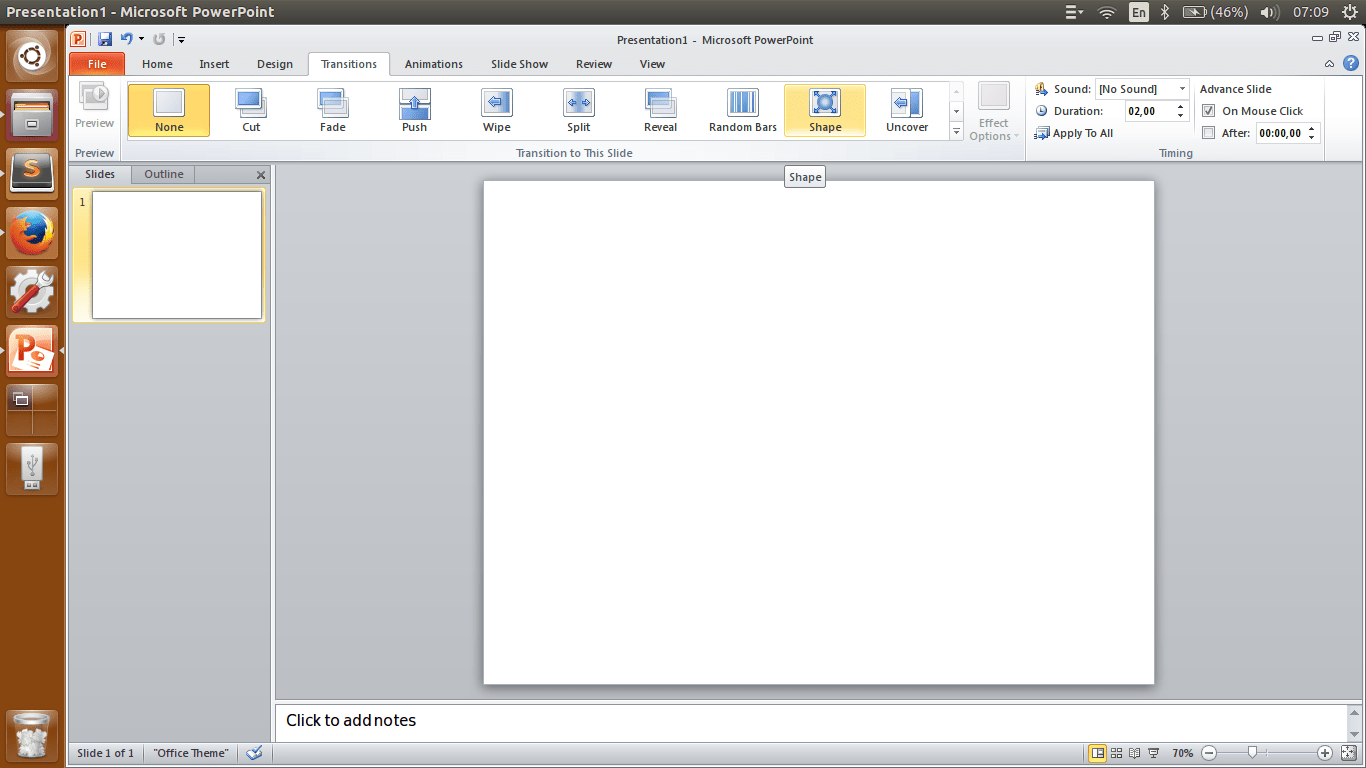Switch to Reading View icon

click(1135, 753)
